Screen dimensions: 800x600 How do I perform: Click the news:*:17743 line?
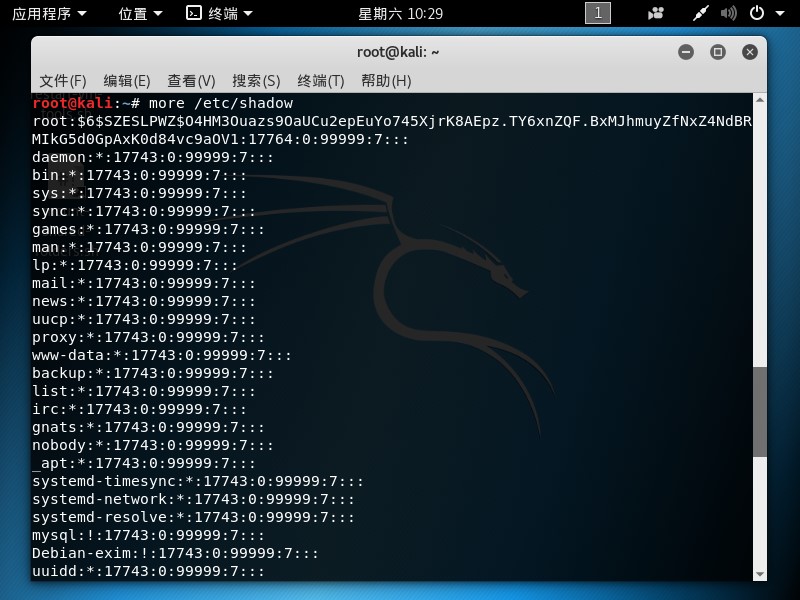coord(144,301)
